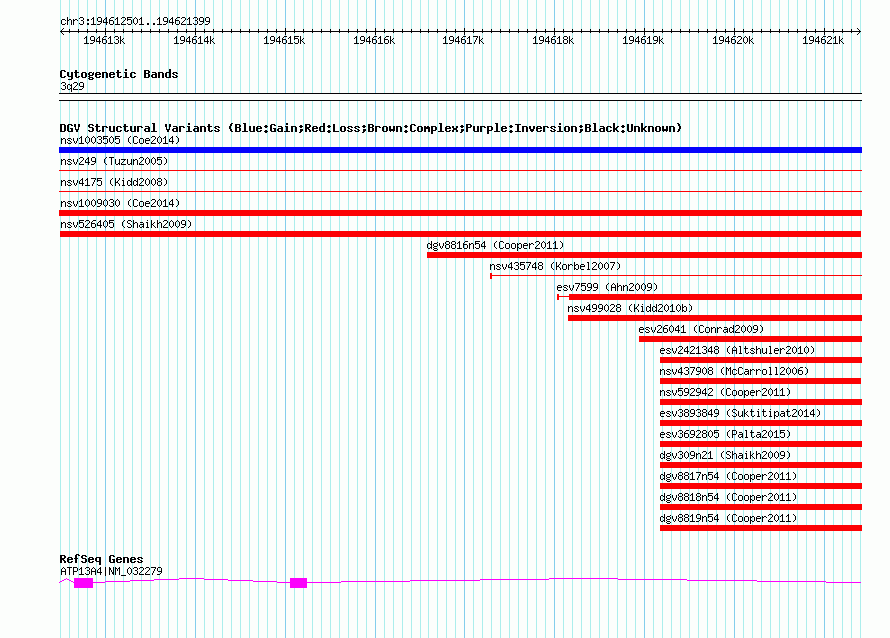Click the red dgv8816n54 loss bar
The image size is (890, 638).
pyautogui.click(x=644, y=255)
